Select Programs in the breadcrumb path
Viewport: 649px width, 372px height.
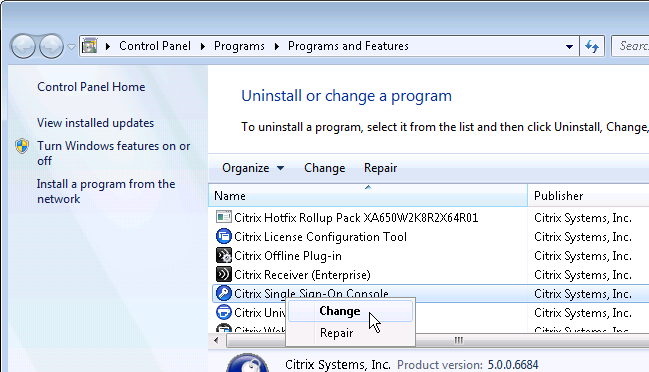click(x=239, y=46)
